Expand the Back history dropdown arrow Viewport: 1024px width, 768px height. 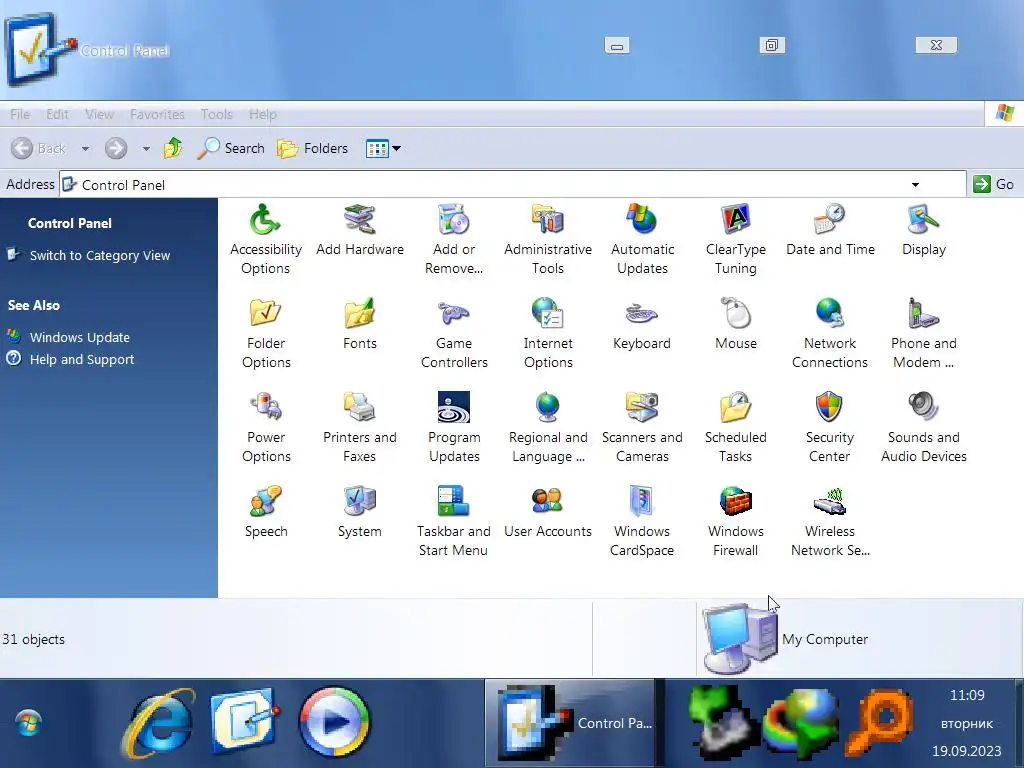click(x=86, y=149)
